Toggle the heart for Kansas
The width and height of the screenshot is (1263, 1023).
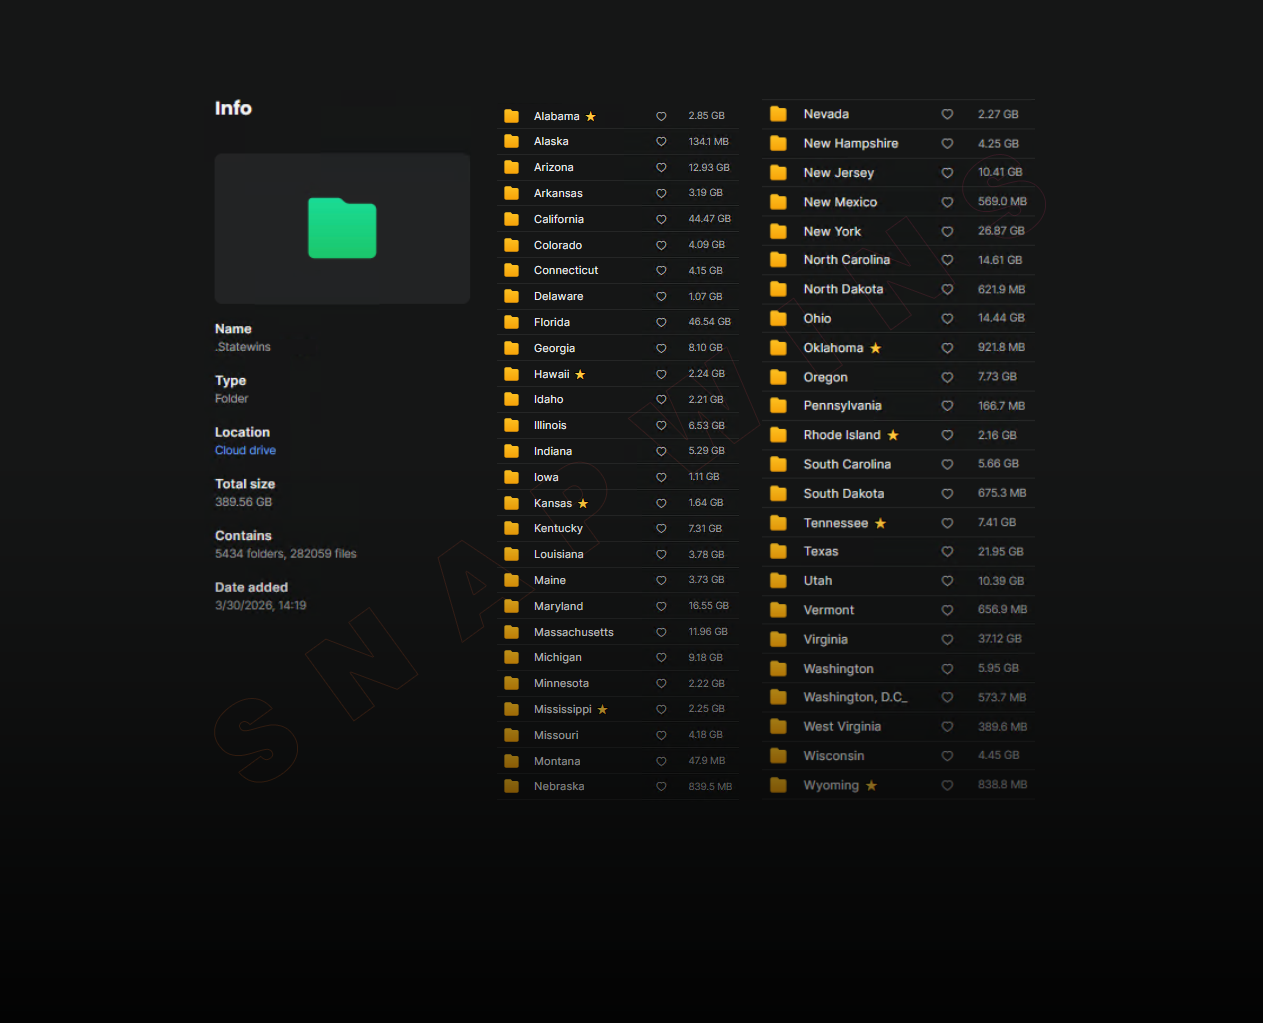pos(661,503)
